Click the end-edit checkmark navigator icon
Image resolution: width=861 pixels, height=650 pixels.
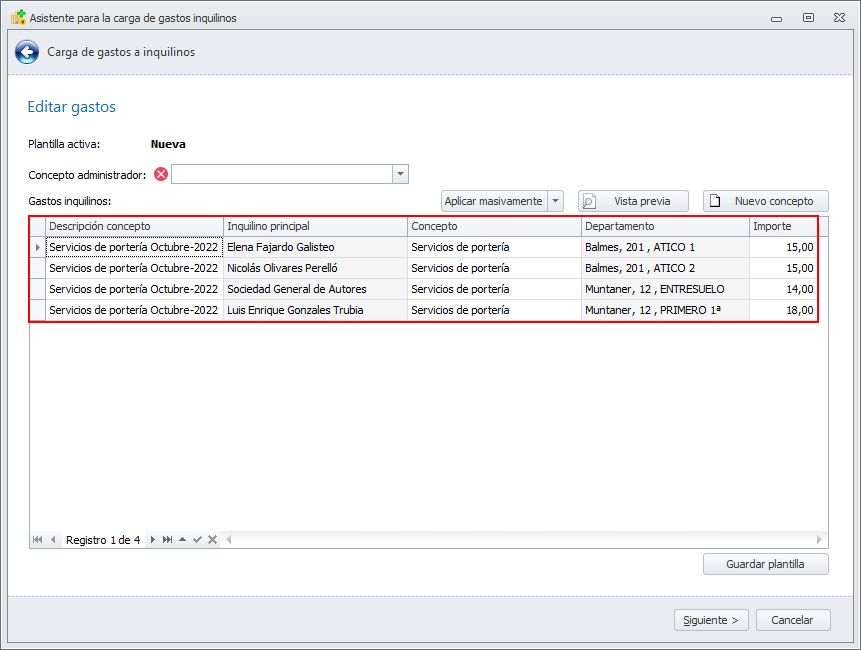coord(197,540)
